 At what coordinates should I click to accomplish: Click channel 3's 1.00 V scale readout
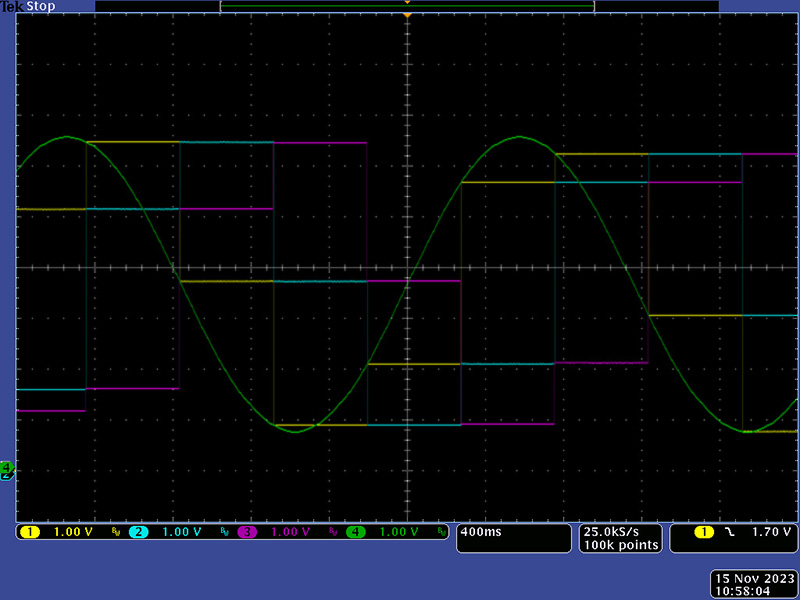click(291, 532)
